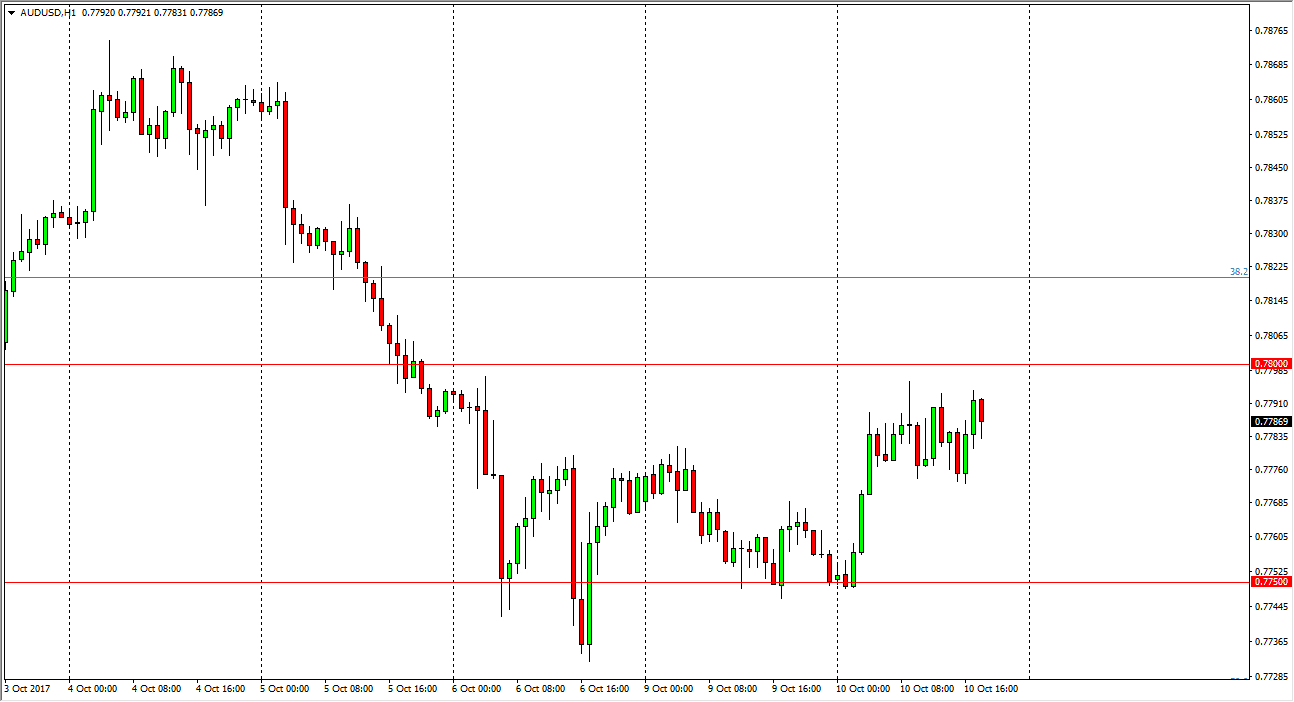Select the red 0.77500 price tag
This screenshot has width=1294, height=702.
[1271, 582]
